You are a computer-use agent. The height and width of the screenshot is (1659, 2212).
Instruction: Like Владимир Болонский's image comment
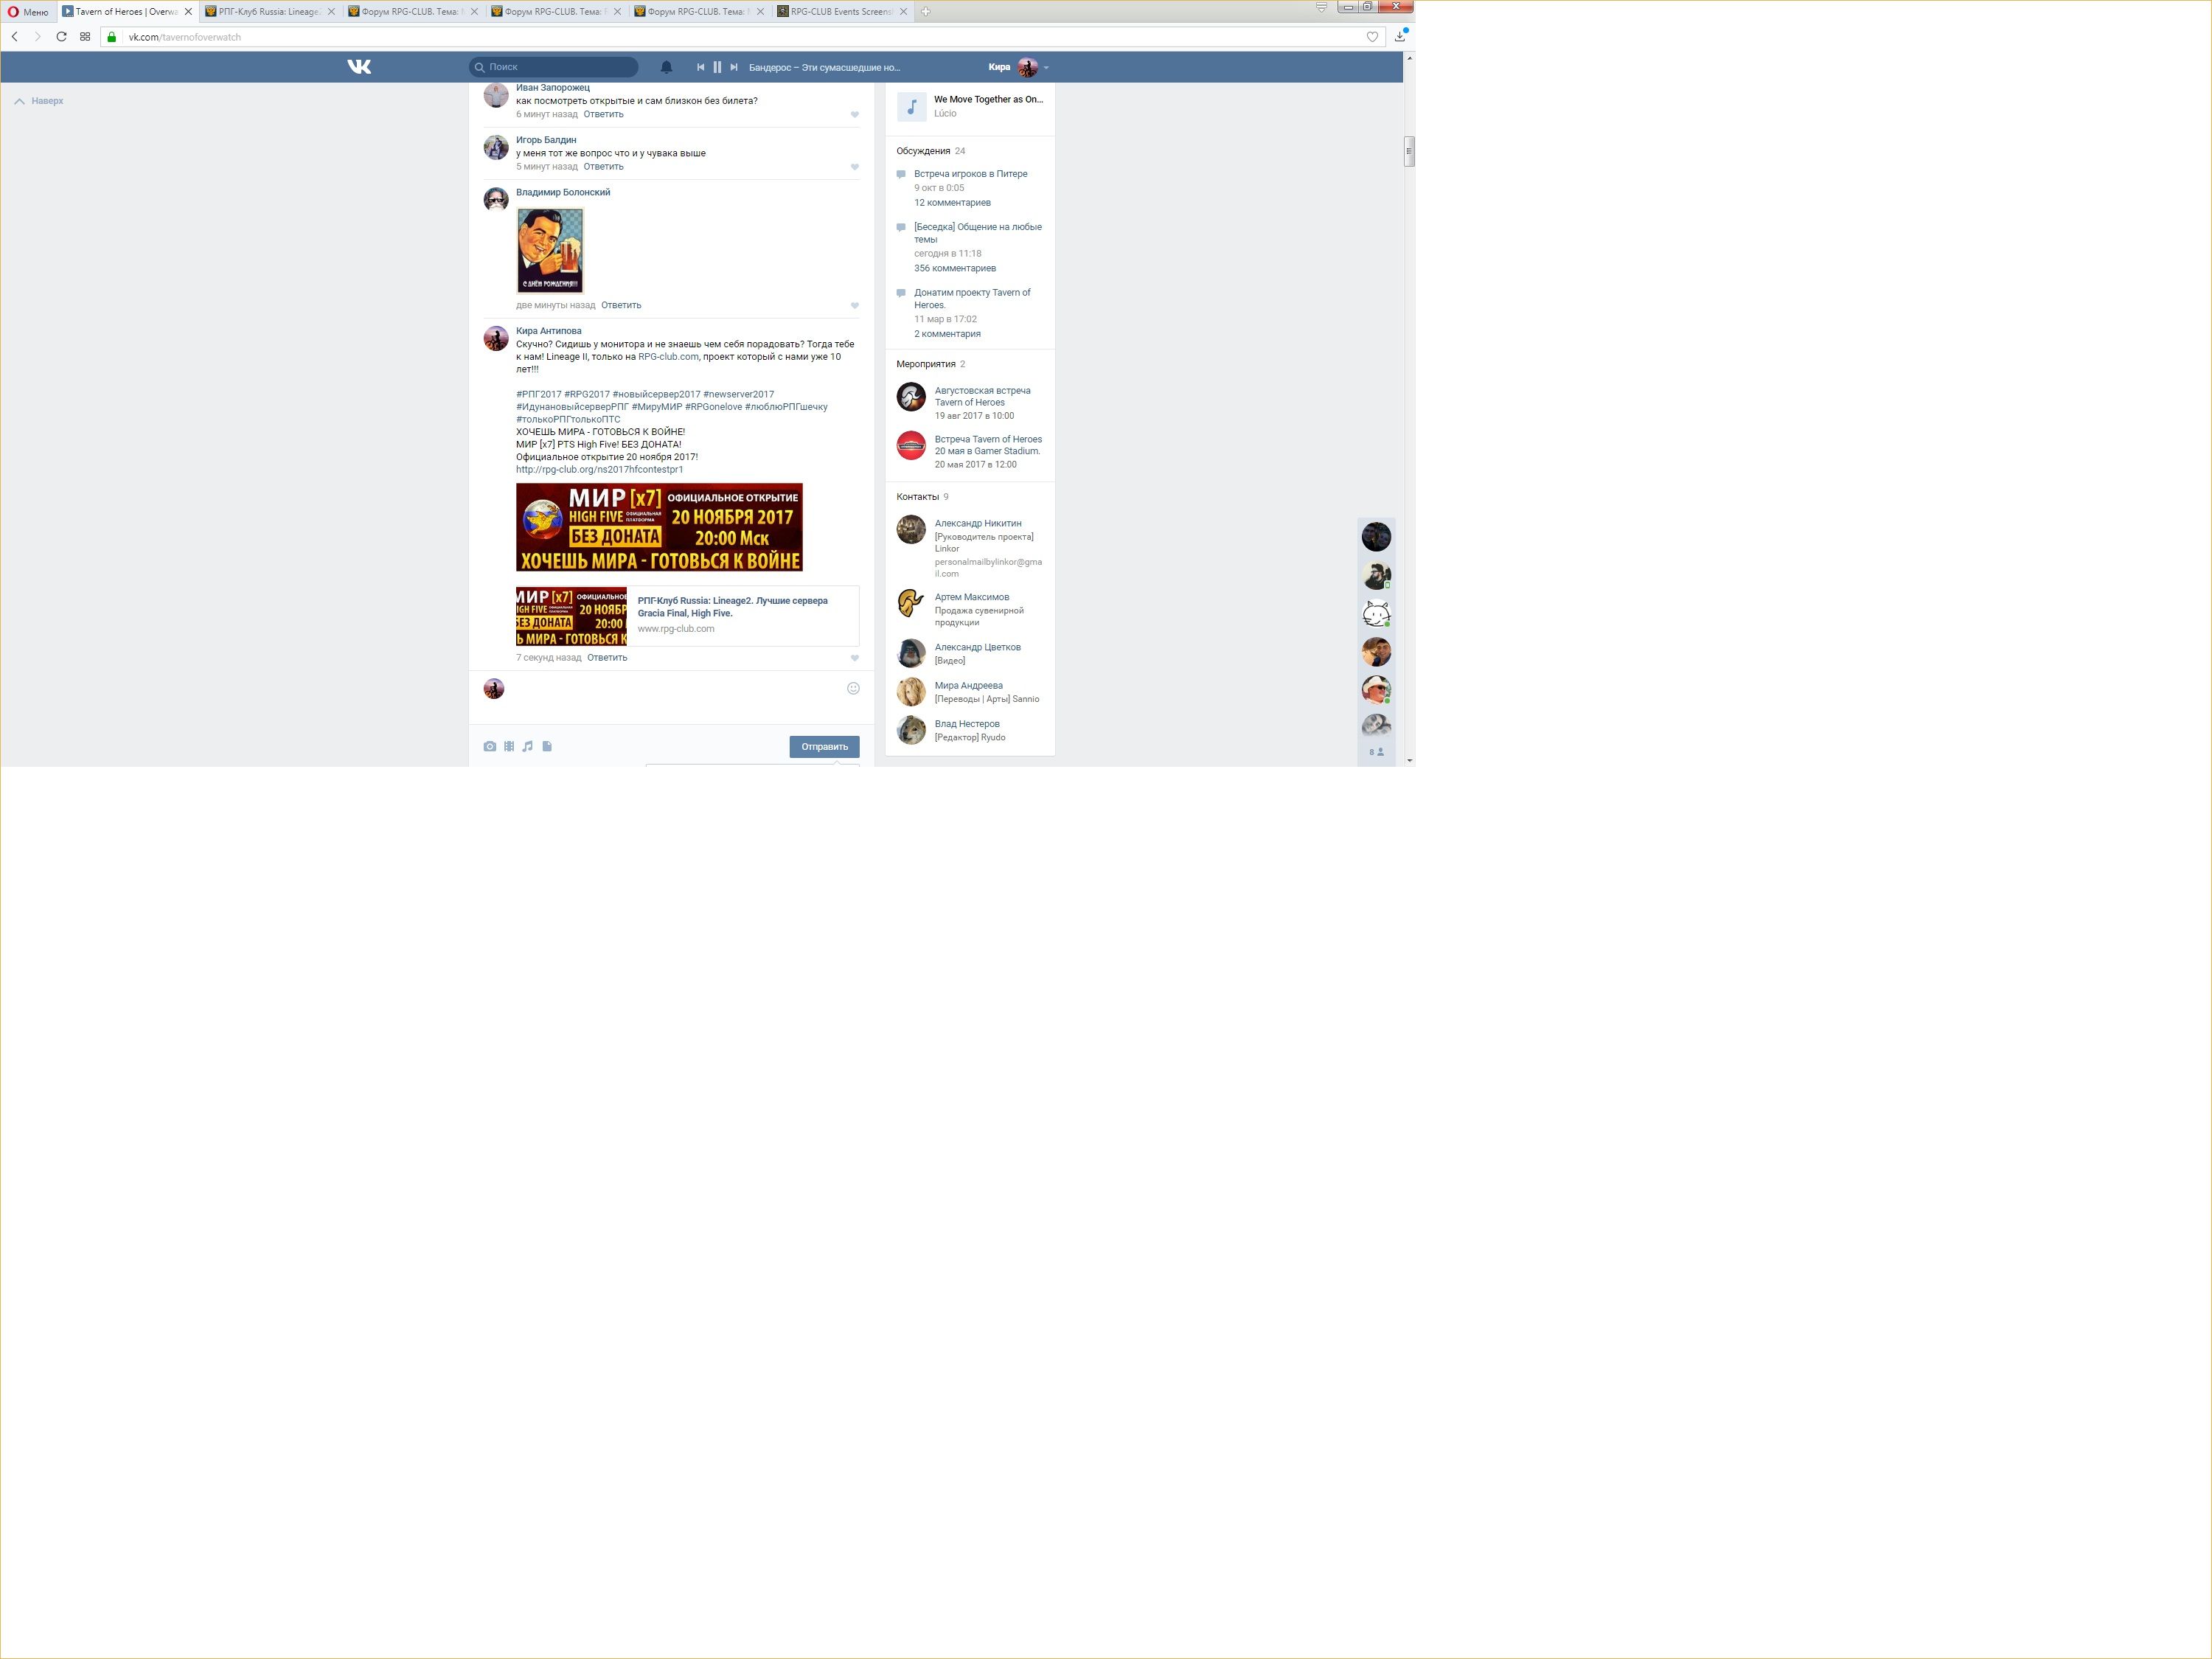(854, 306)
